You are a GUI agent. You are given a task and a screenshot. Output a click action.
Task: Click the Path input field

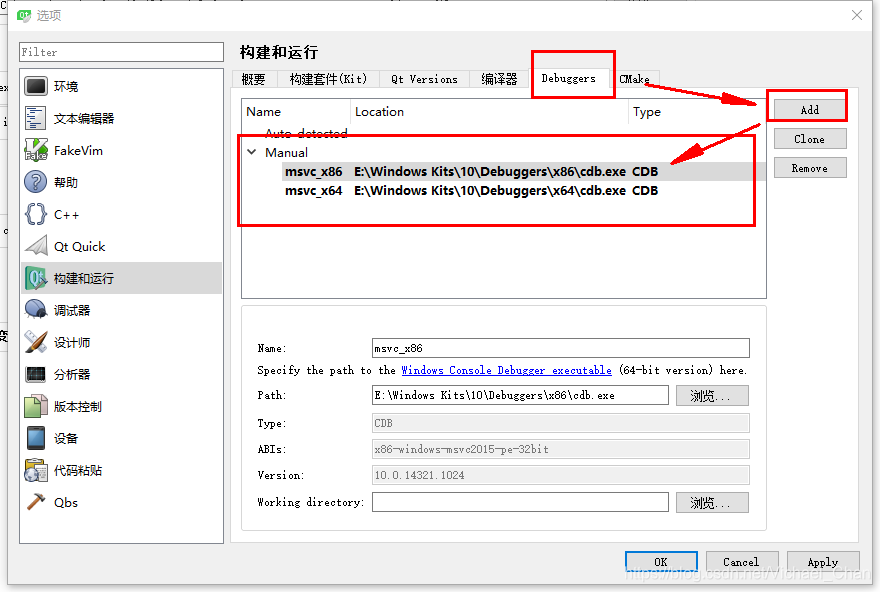pos(520,395)
